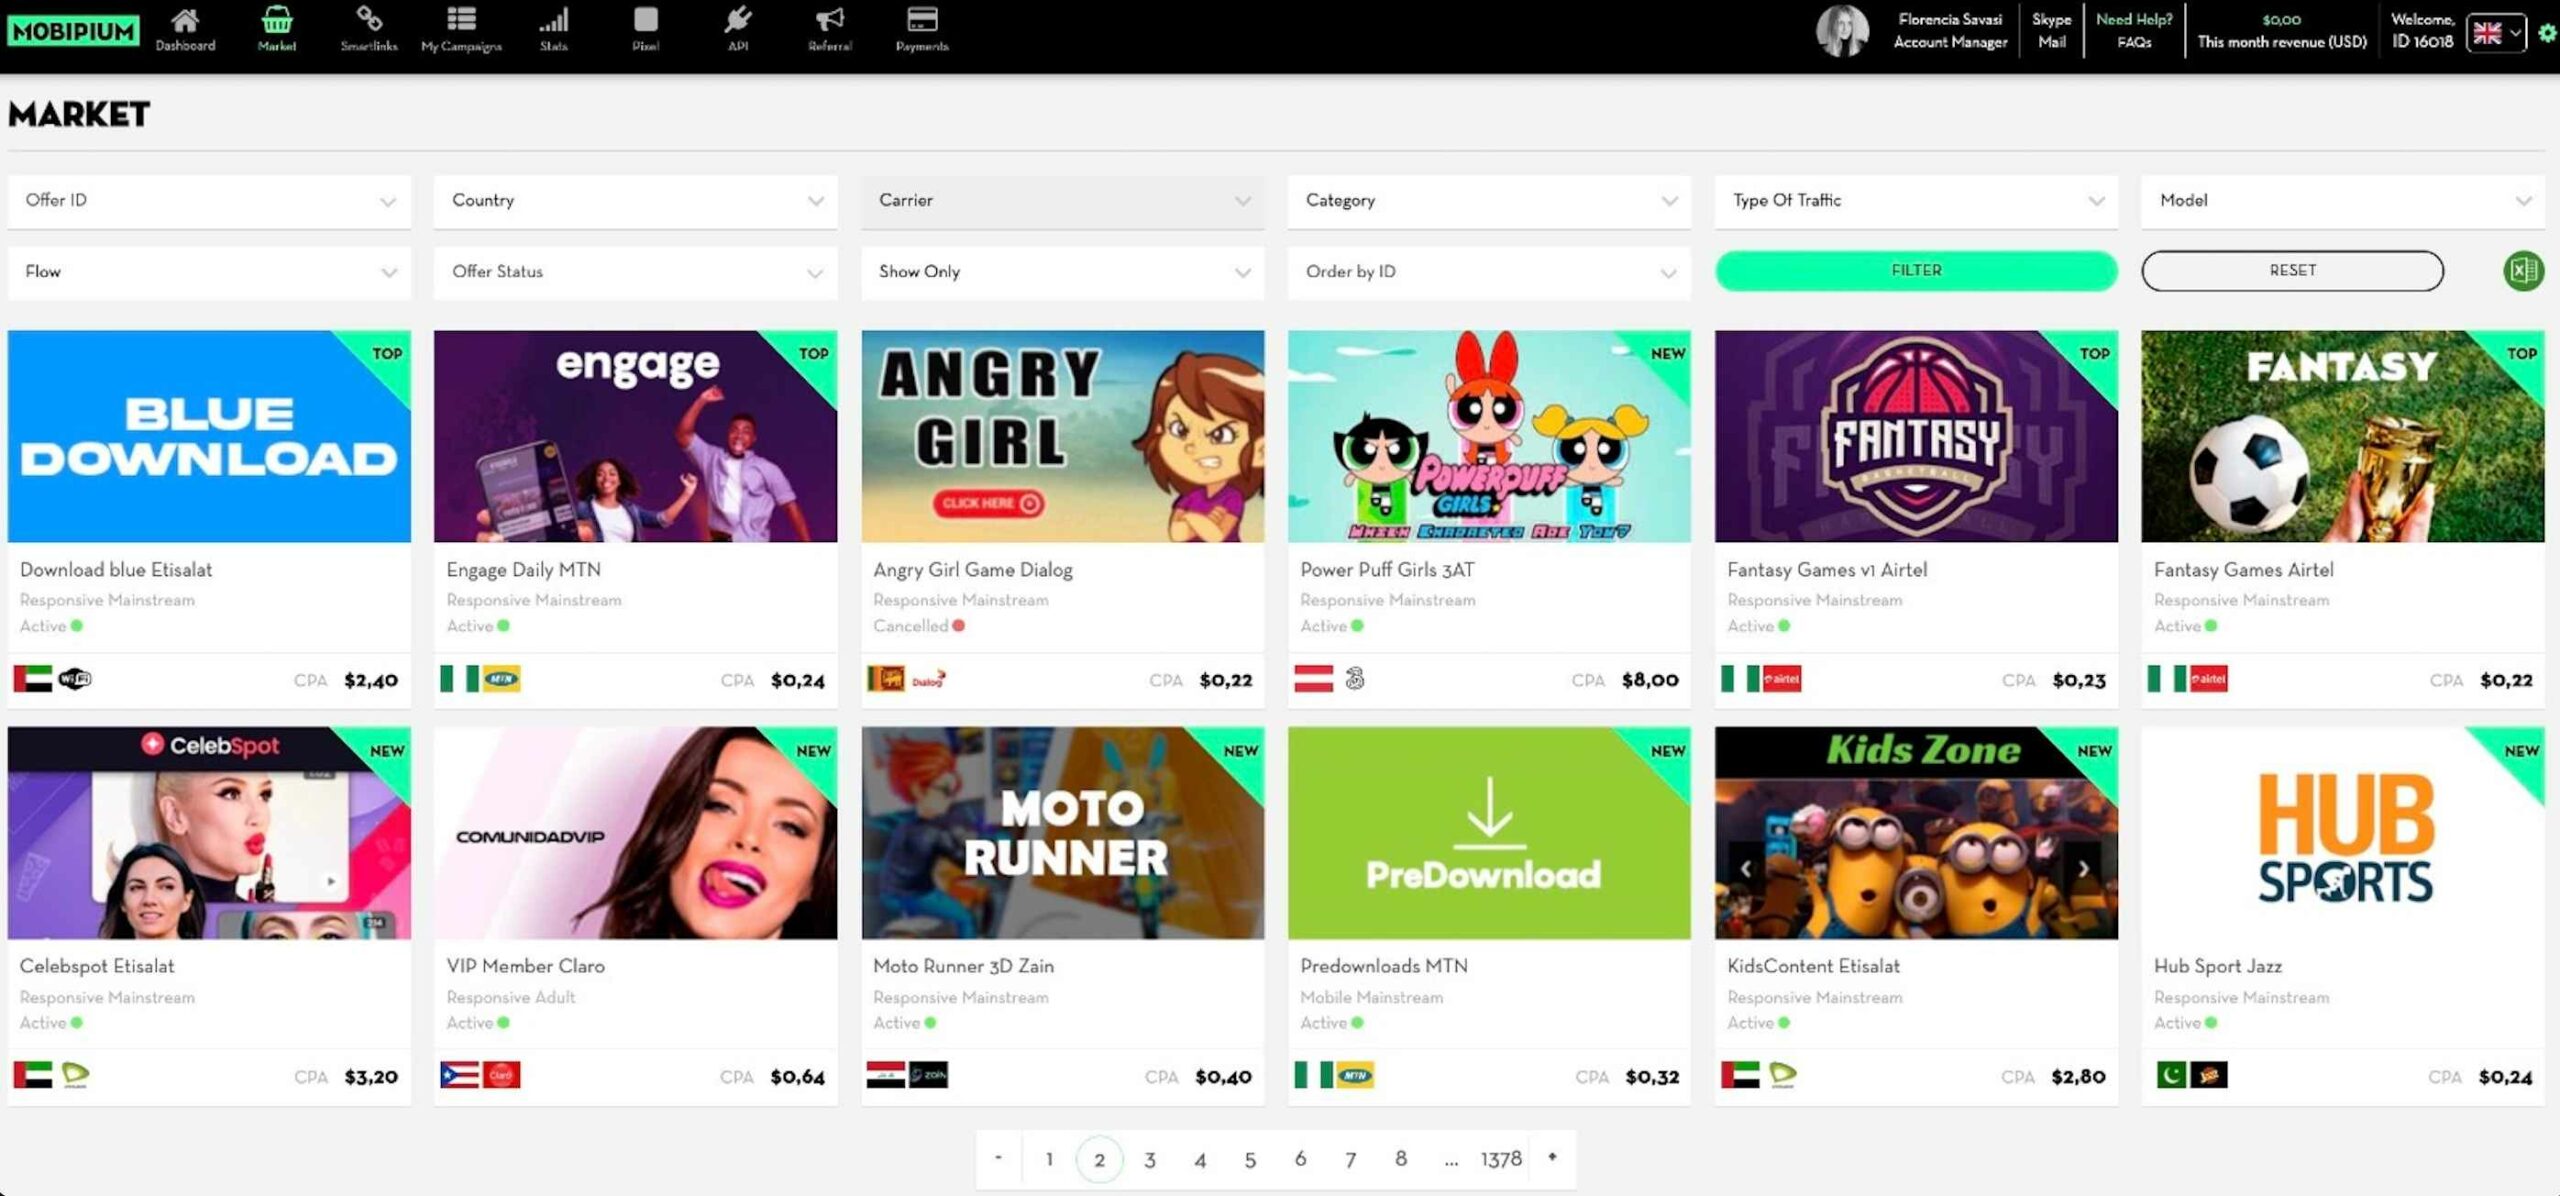Expand the Category dropdown
This screenshot has width=2560, height=1196.
pos(1489,201)
